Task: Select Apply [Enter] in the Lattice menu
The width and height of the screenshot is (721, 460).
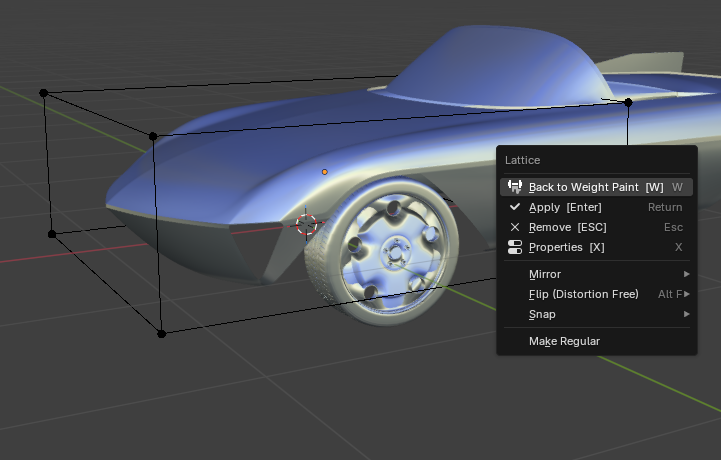Action: [x=596, y=207]
